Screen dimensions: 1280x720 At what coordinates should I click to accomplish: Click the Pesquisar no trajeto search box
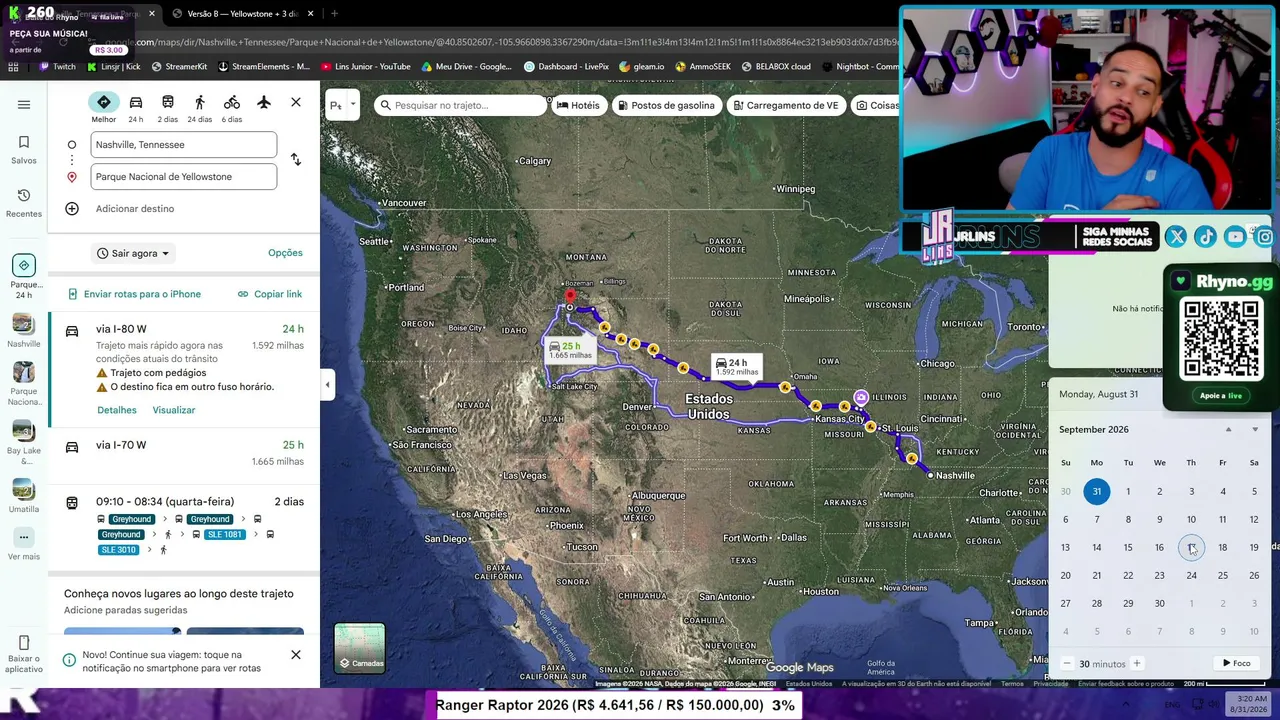462,105
